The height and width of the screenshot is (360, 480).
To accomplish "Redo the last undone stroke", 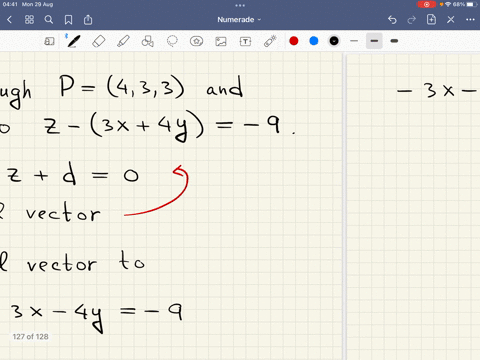I will click(x=412, y=20).
